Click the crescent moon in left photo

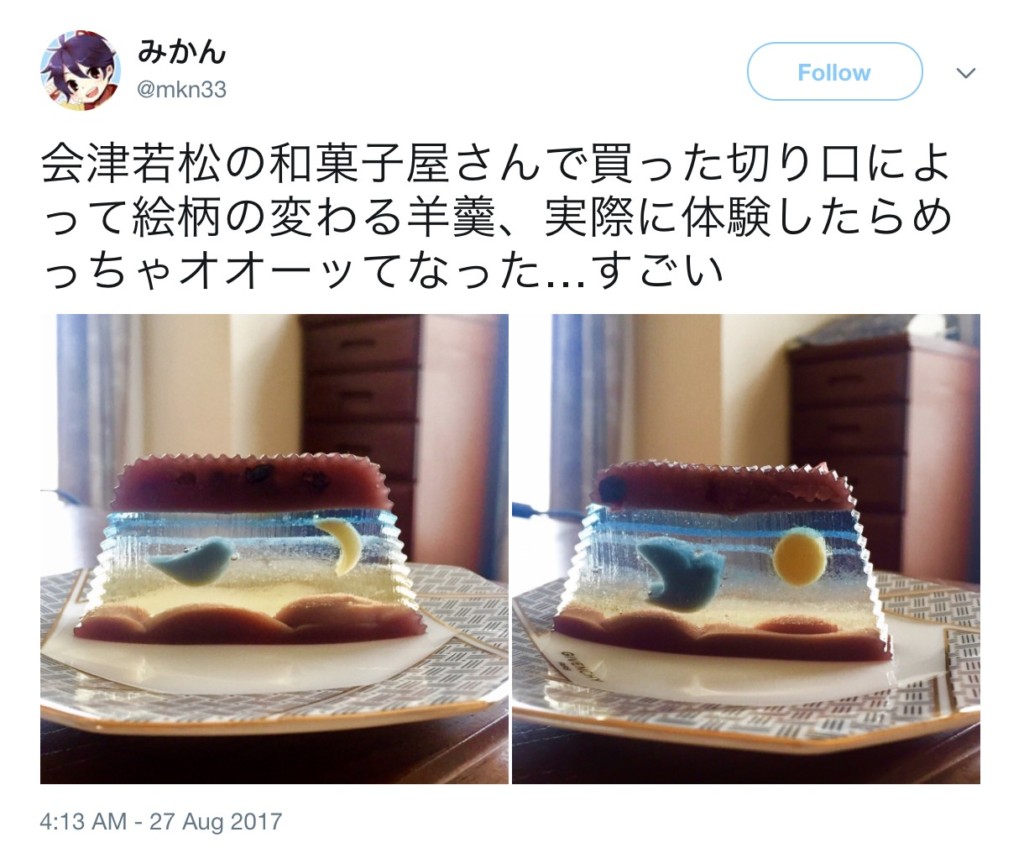click(x=341, y=546)
